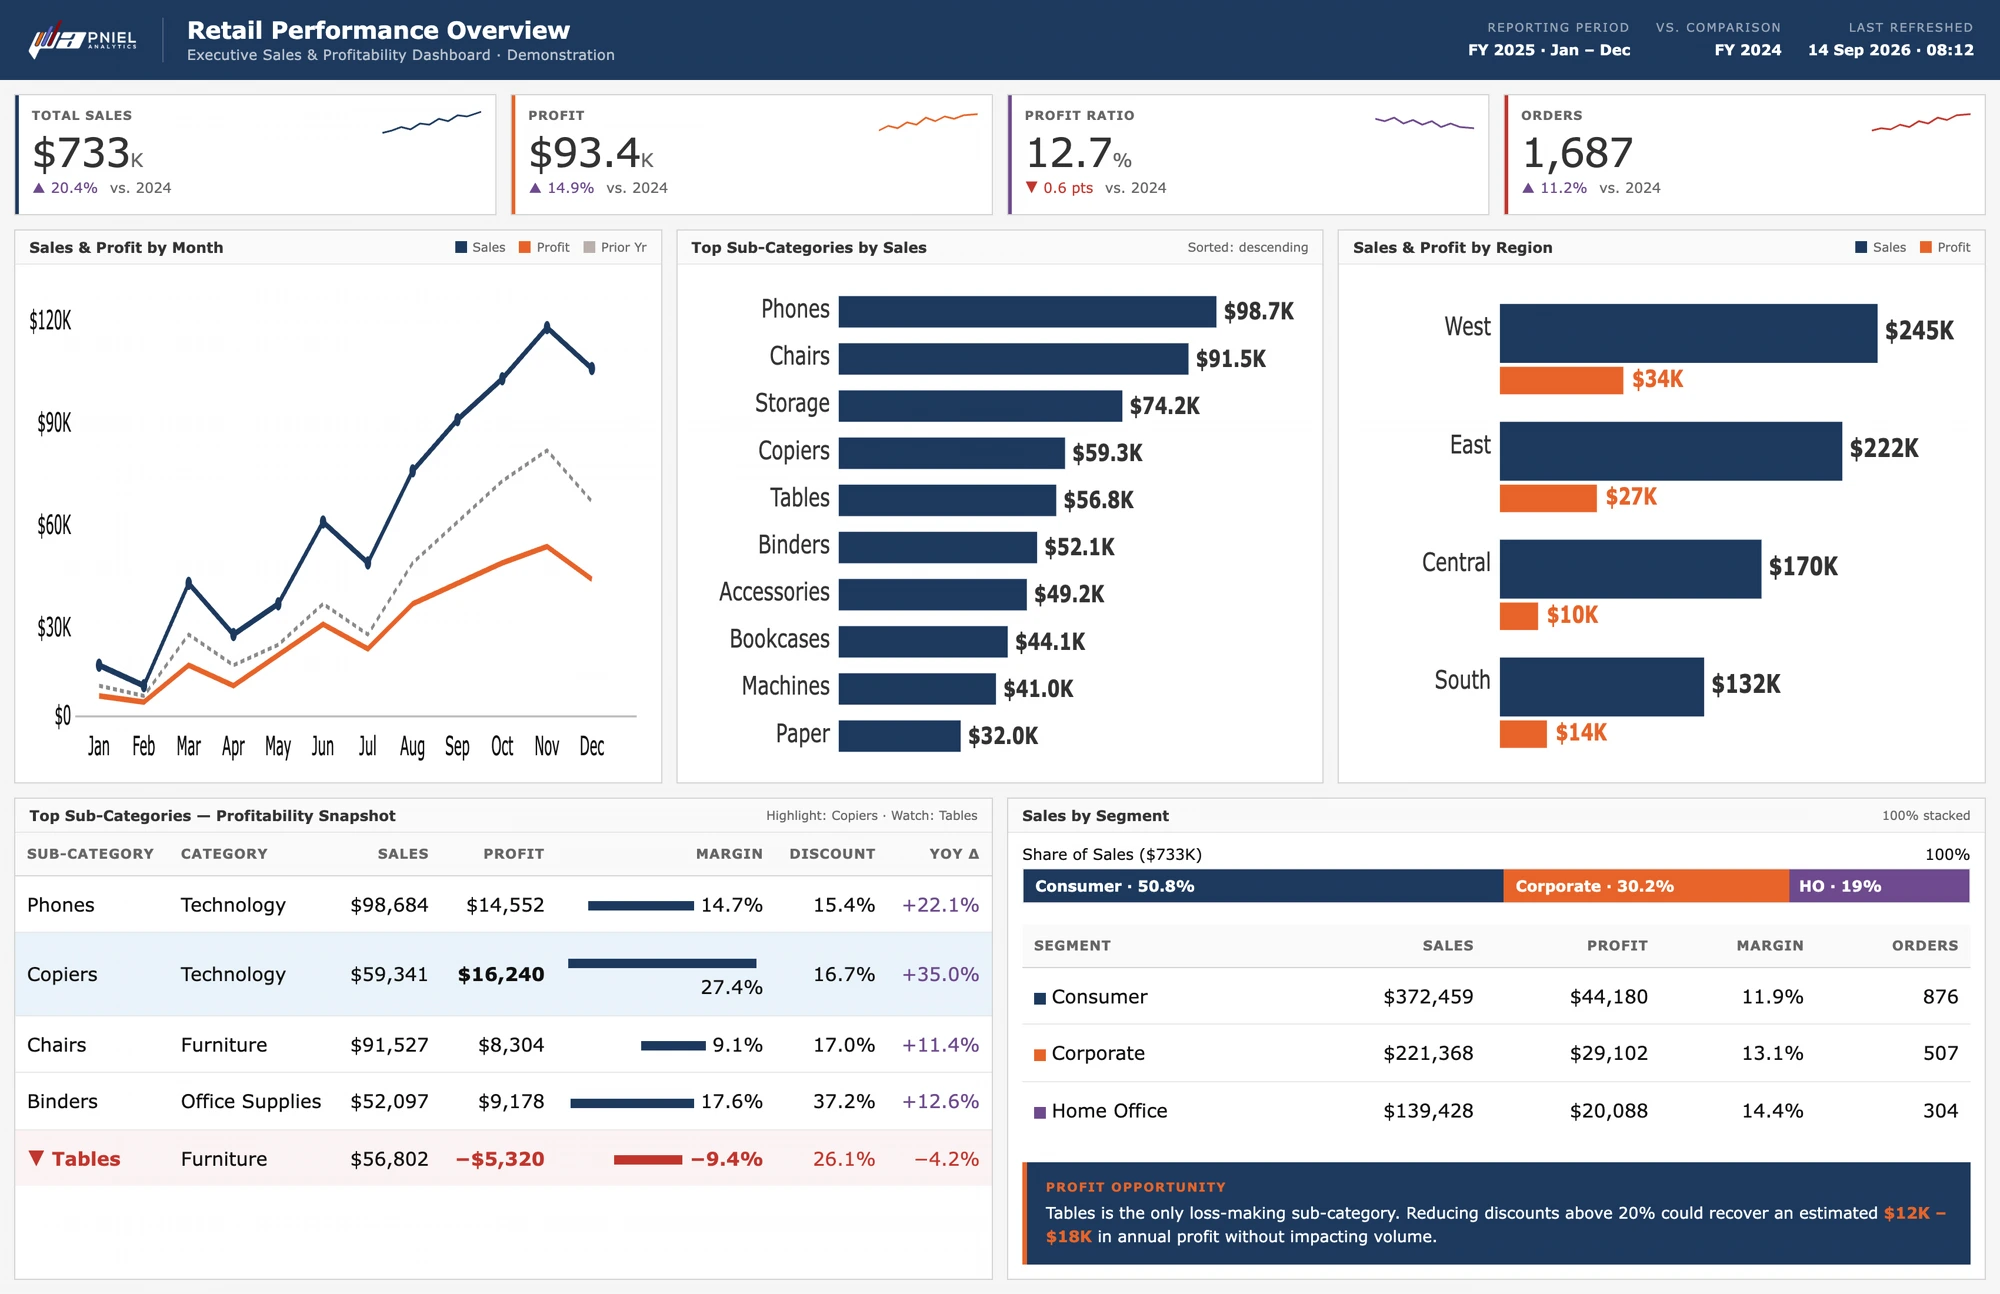Click the FY 2024 comparison value

[1747, 50]
